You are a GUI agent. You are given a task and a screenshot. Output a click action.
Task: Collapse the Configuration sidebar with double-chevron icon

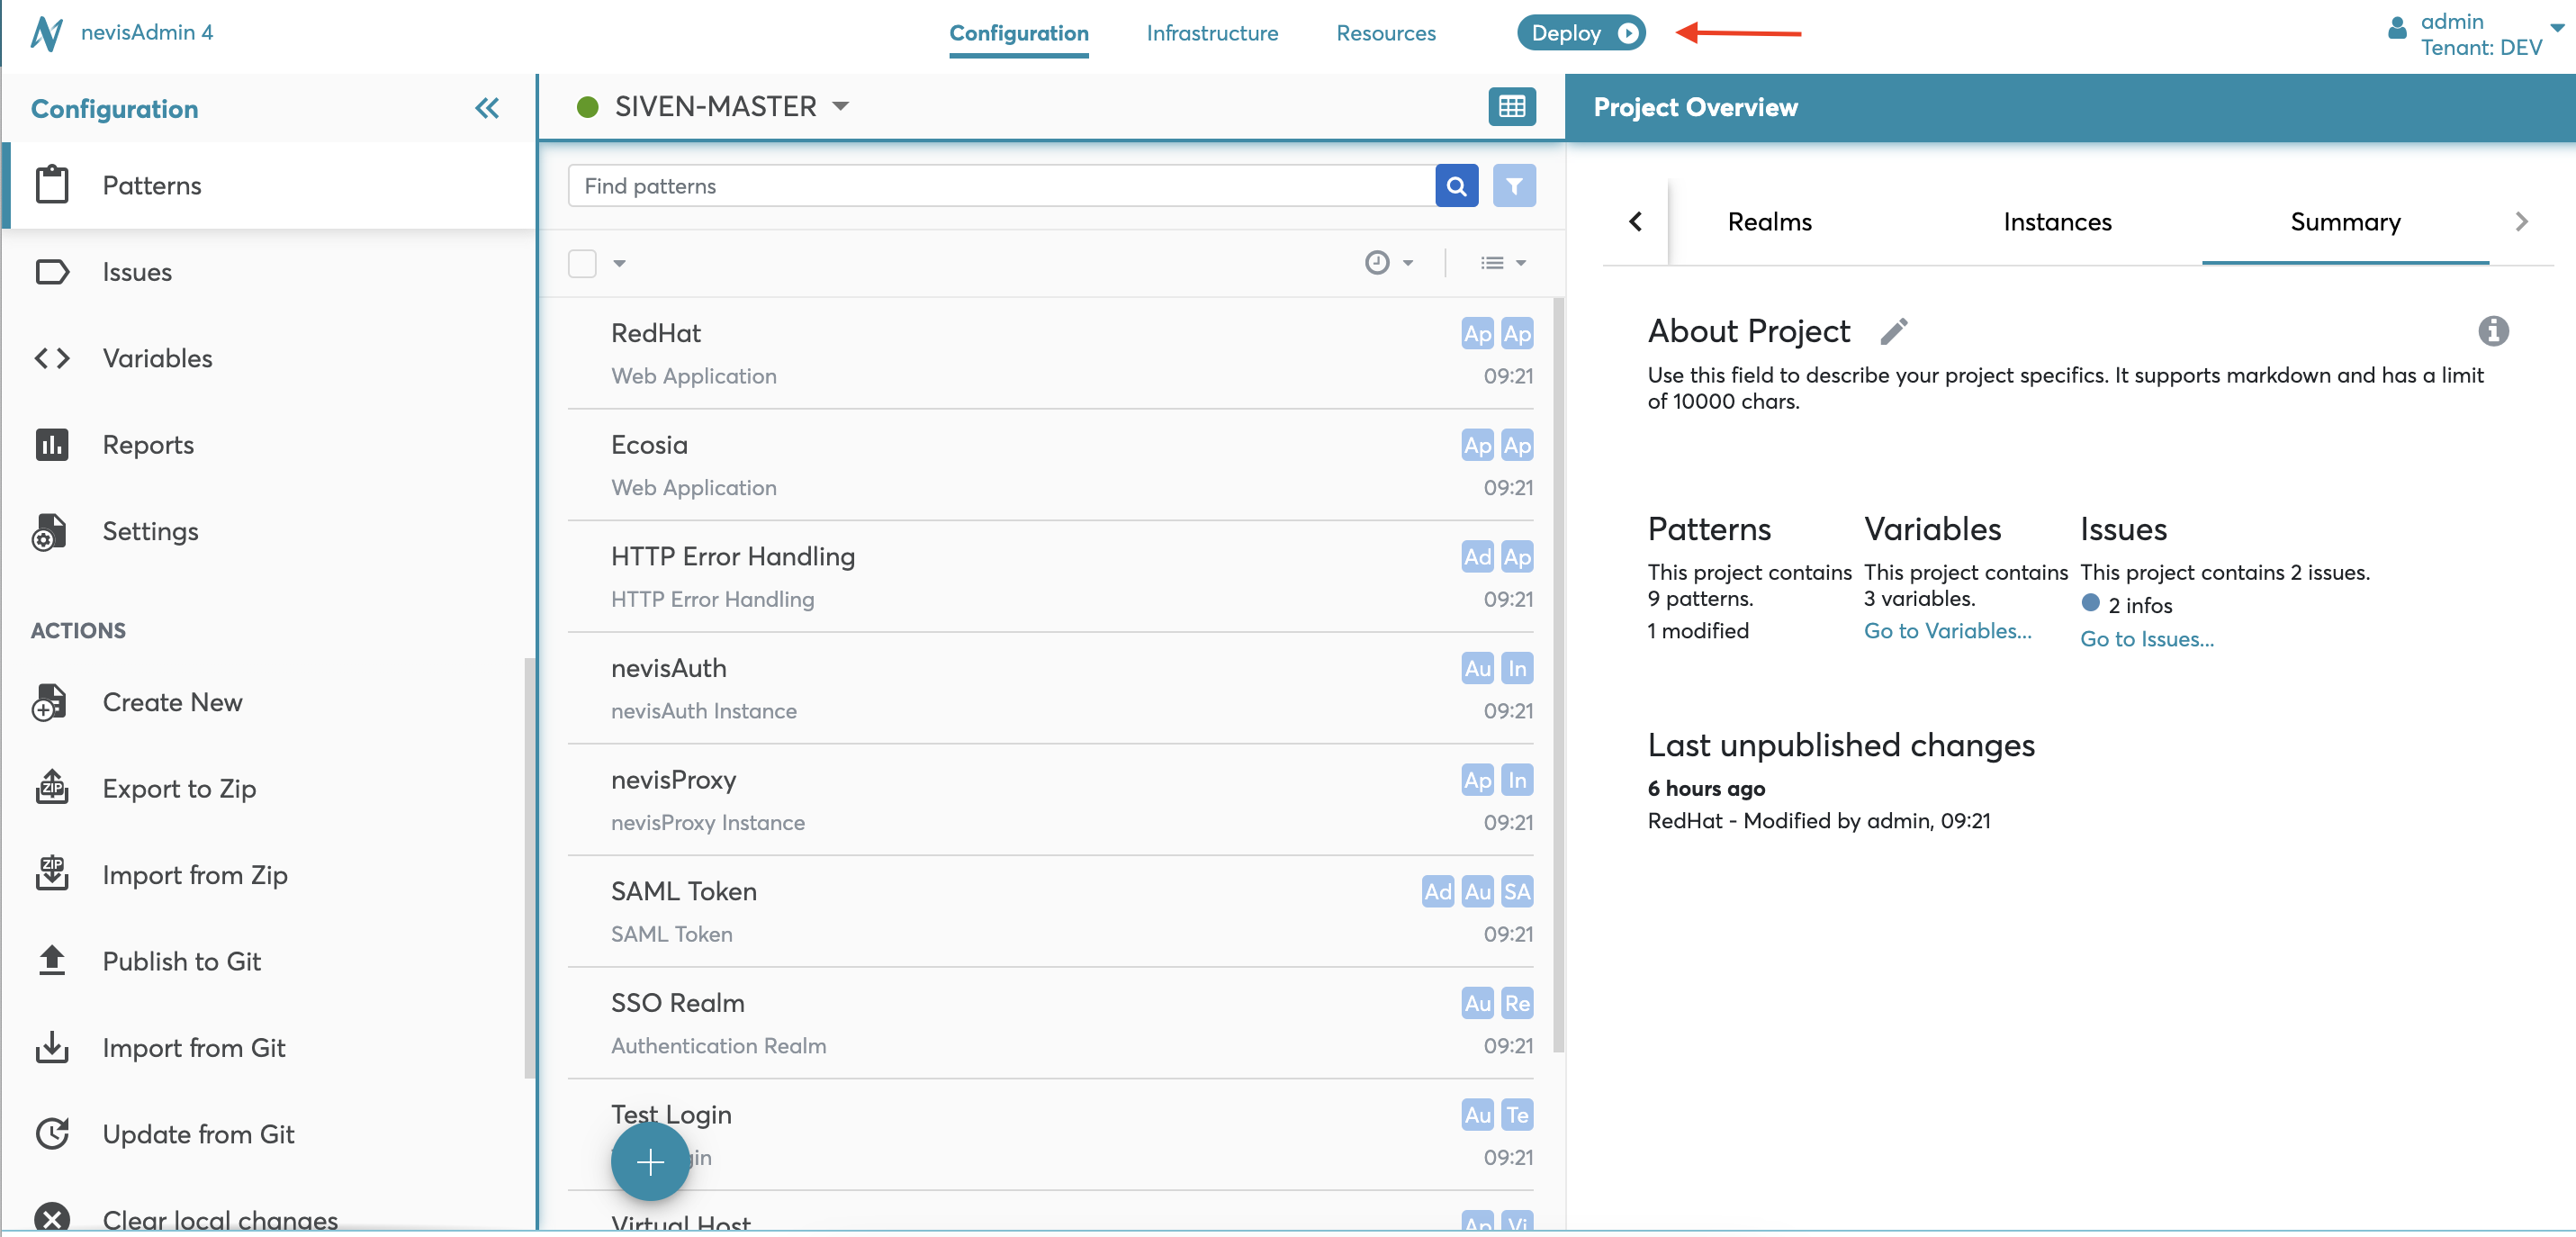coord(487,108)
